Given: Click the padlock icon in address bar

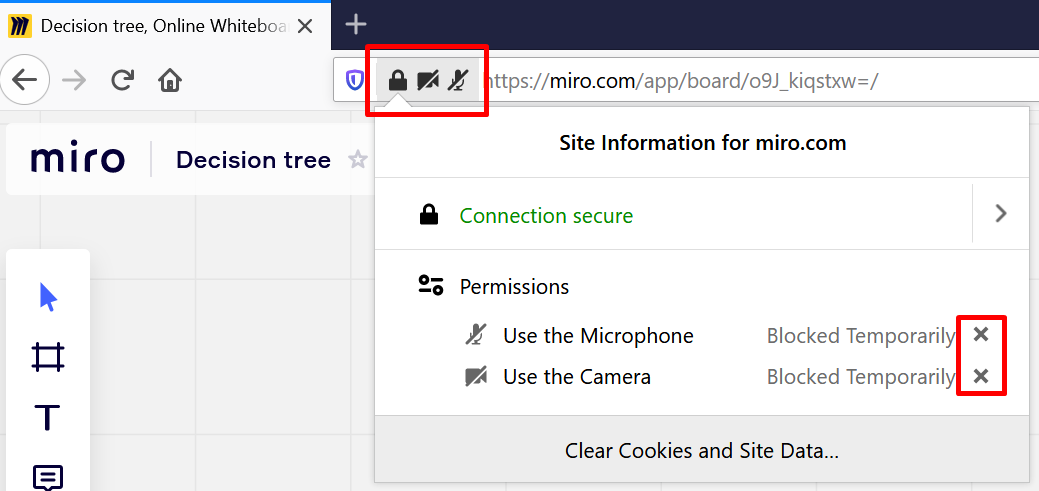Looking at the screenshot, I should pos(398,80).
